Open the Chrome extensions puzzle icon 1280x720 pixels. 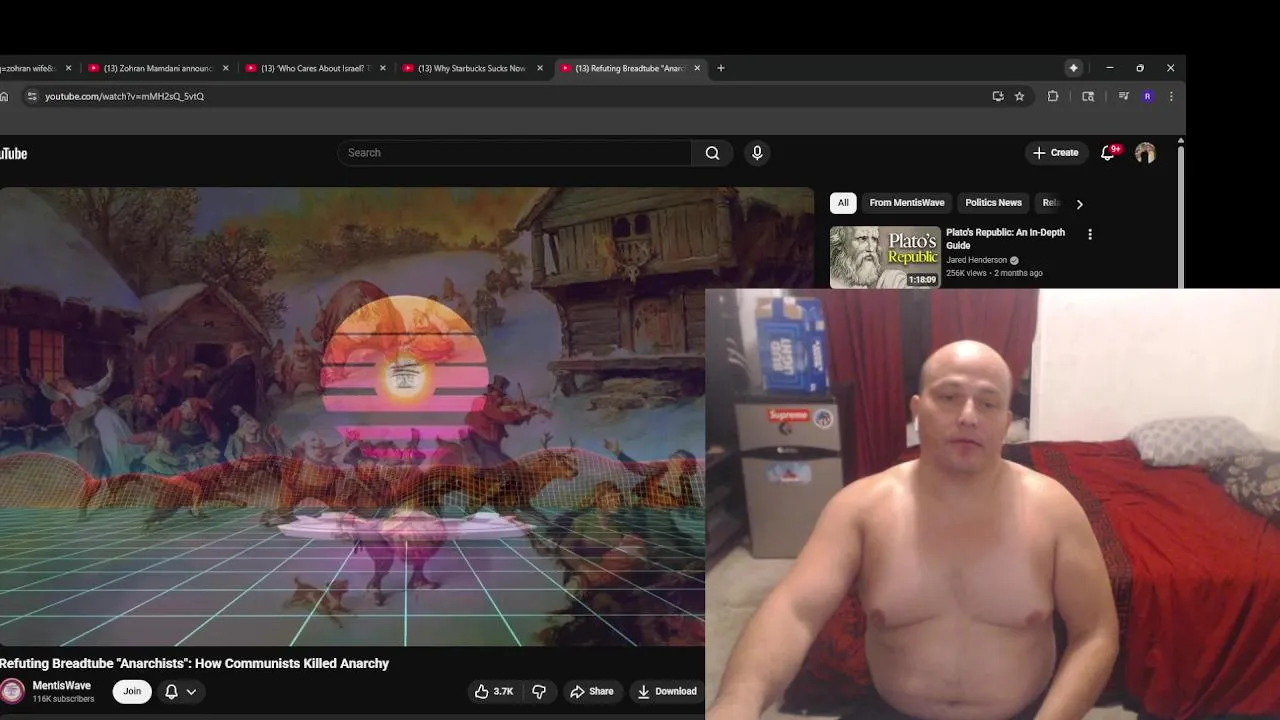(1053, 96)
